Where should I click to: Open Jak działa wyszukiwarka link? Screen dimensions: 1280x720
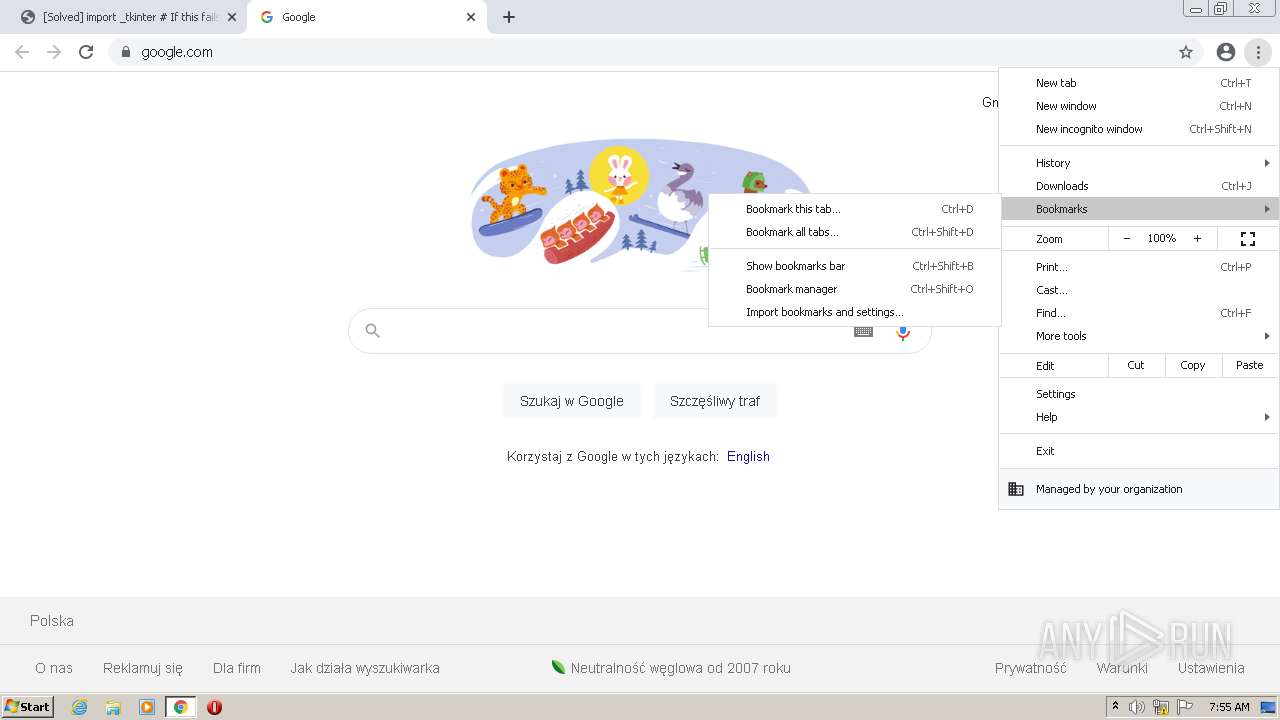click(365, 668)
